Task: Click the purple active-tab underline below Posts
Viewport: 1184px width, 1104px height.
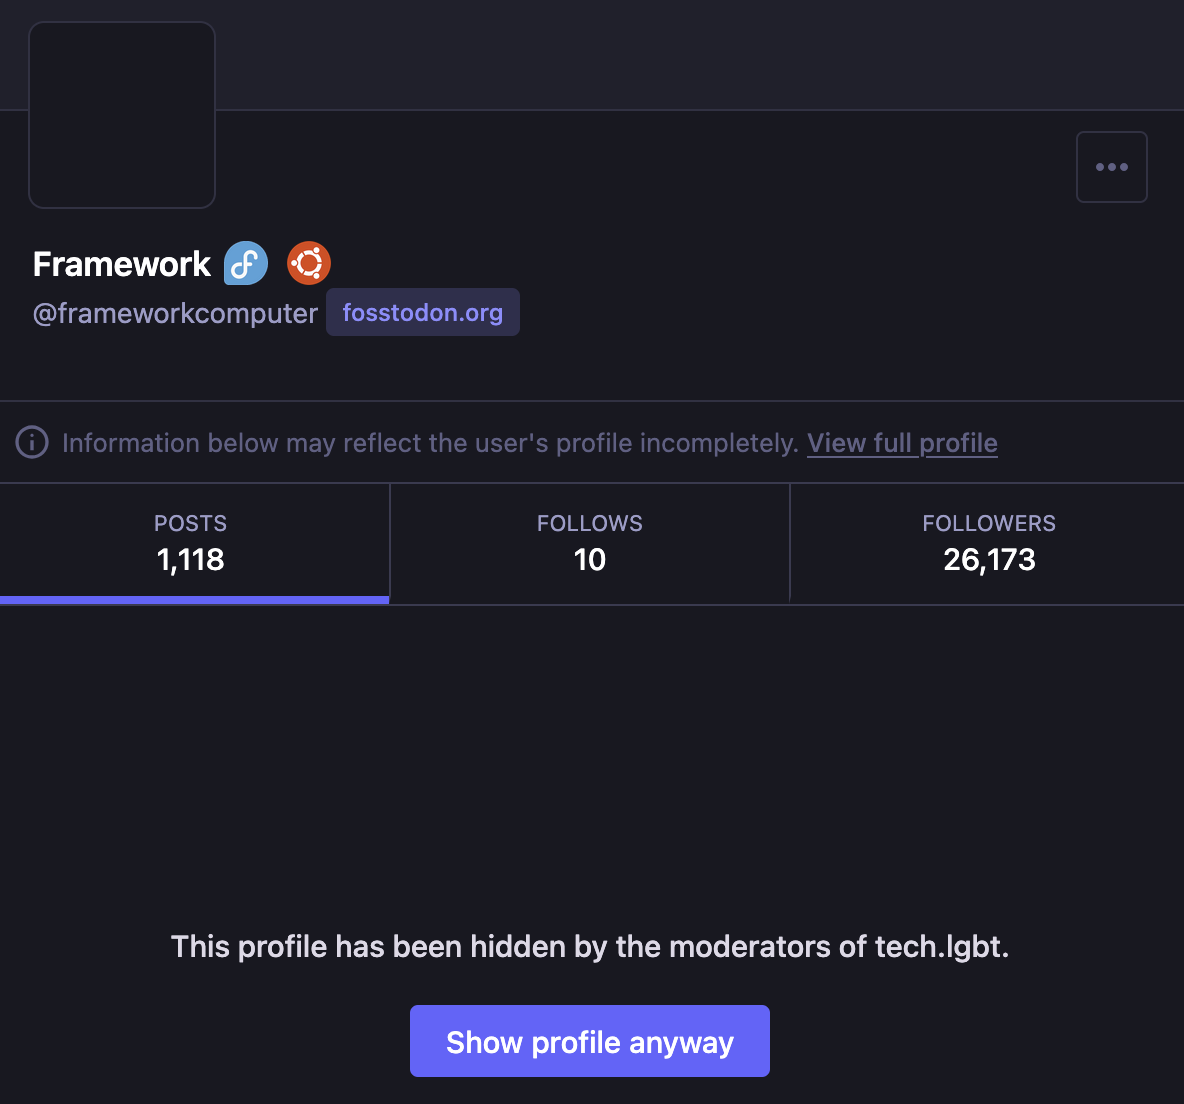Action: (x=194, y=600)
